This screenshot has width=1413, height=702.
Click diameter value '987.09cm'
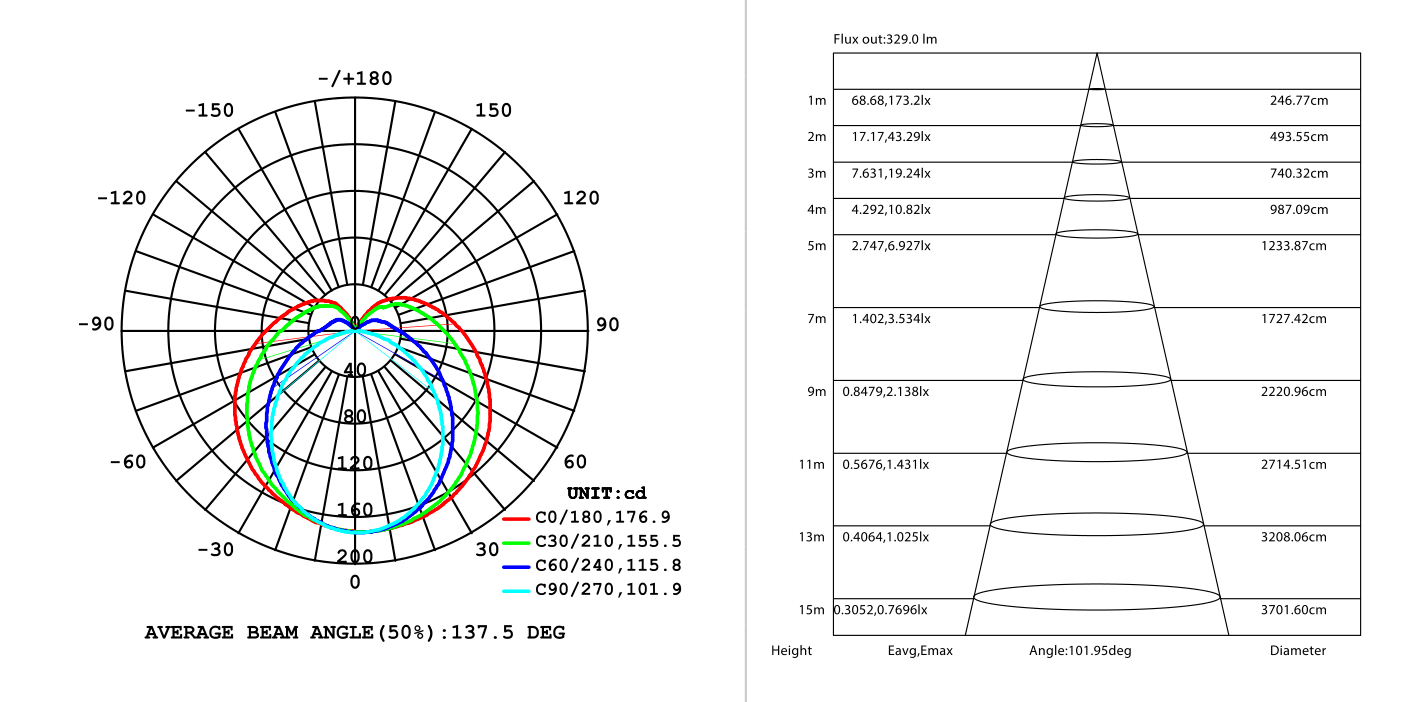point(1299,210)
